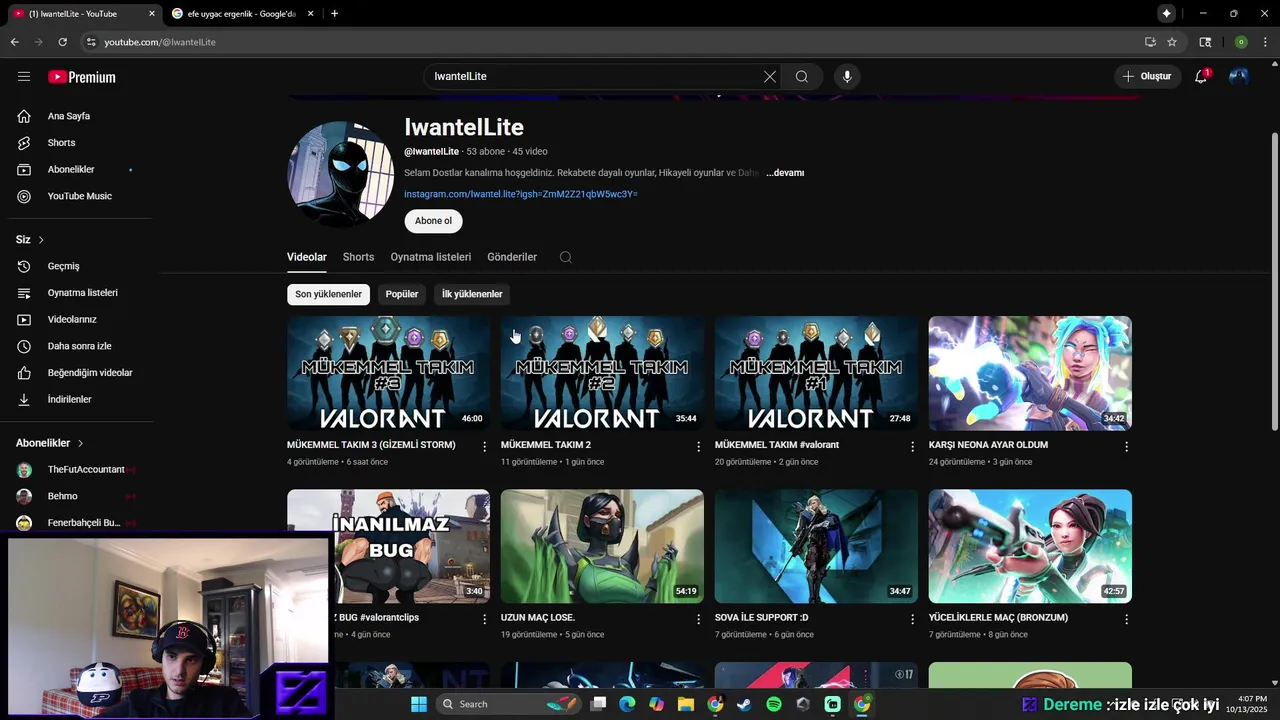Select Son yüklenenler filter chip

click(328, 294)
